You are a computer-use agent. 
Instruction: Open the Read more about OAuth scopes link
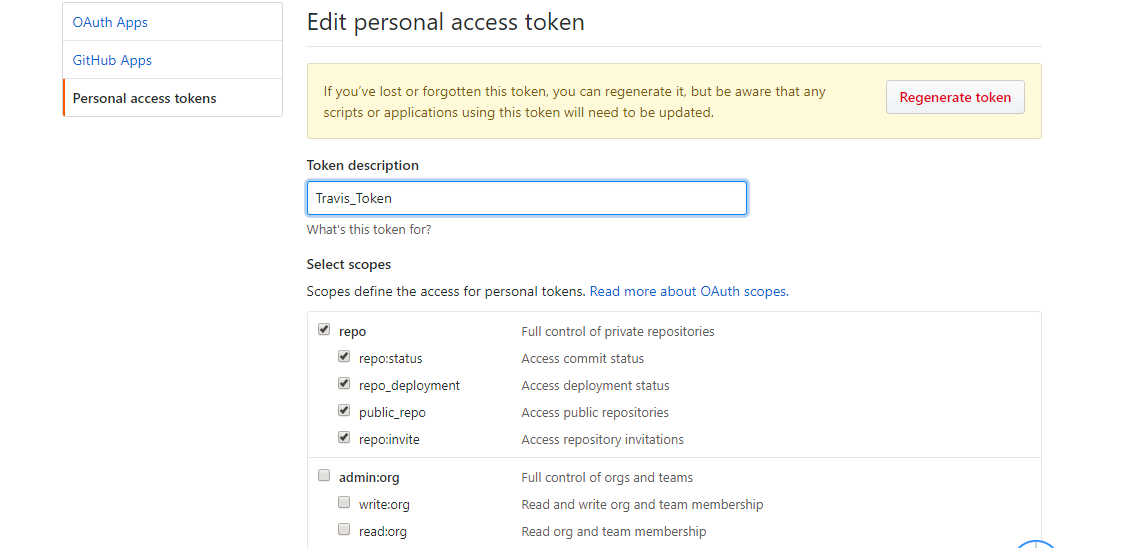coord(688,291)
